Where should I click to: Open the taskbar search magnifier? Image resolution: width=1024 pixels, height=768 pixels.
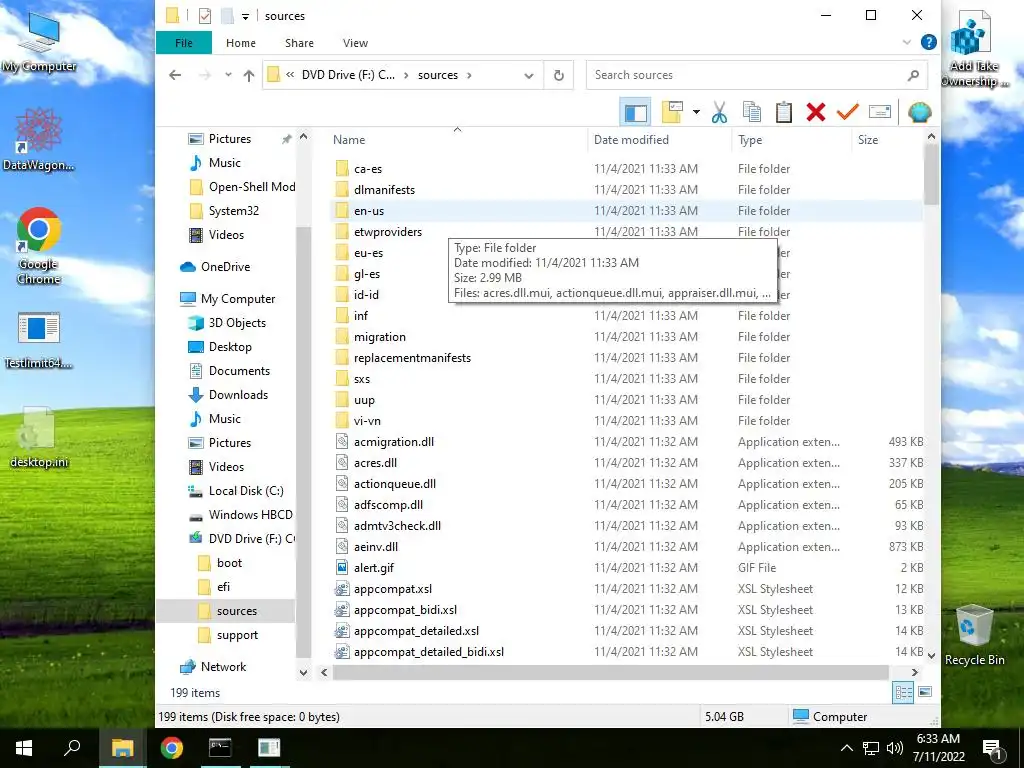coord(72,748)
